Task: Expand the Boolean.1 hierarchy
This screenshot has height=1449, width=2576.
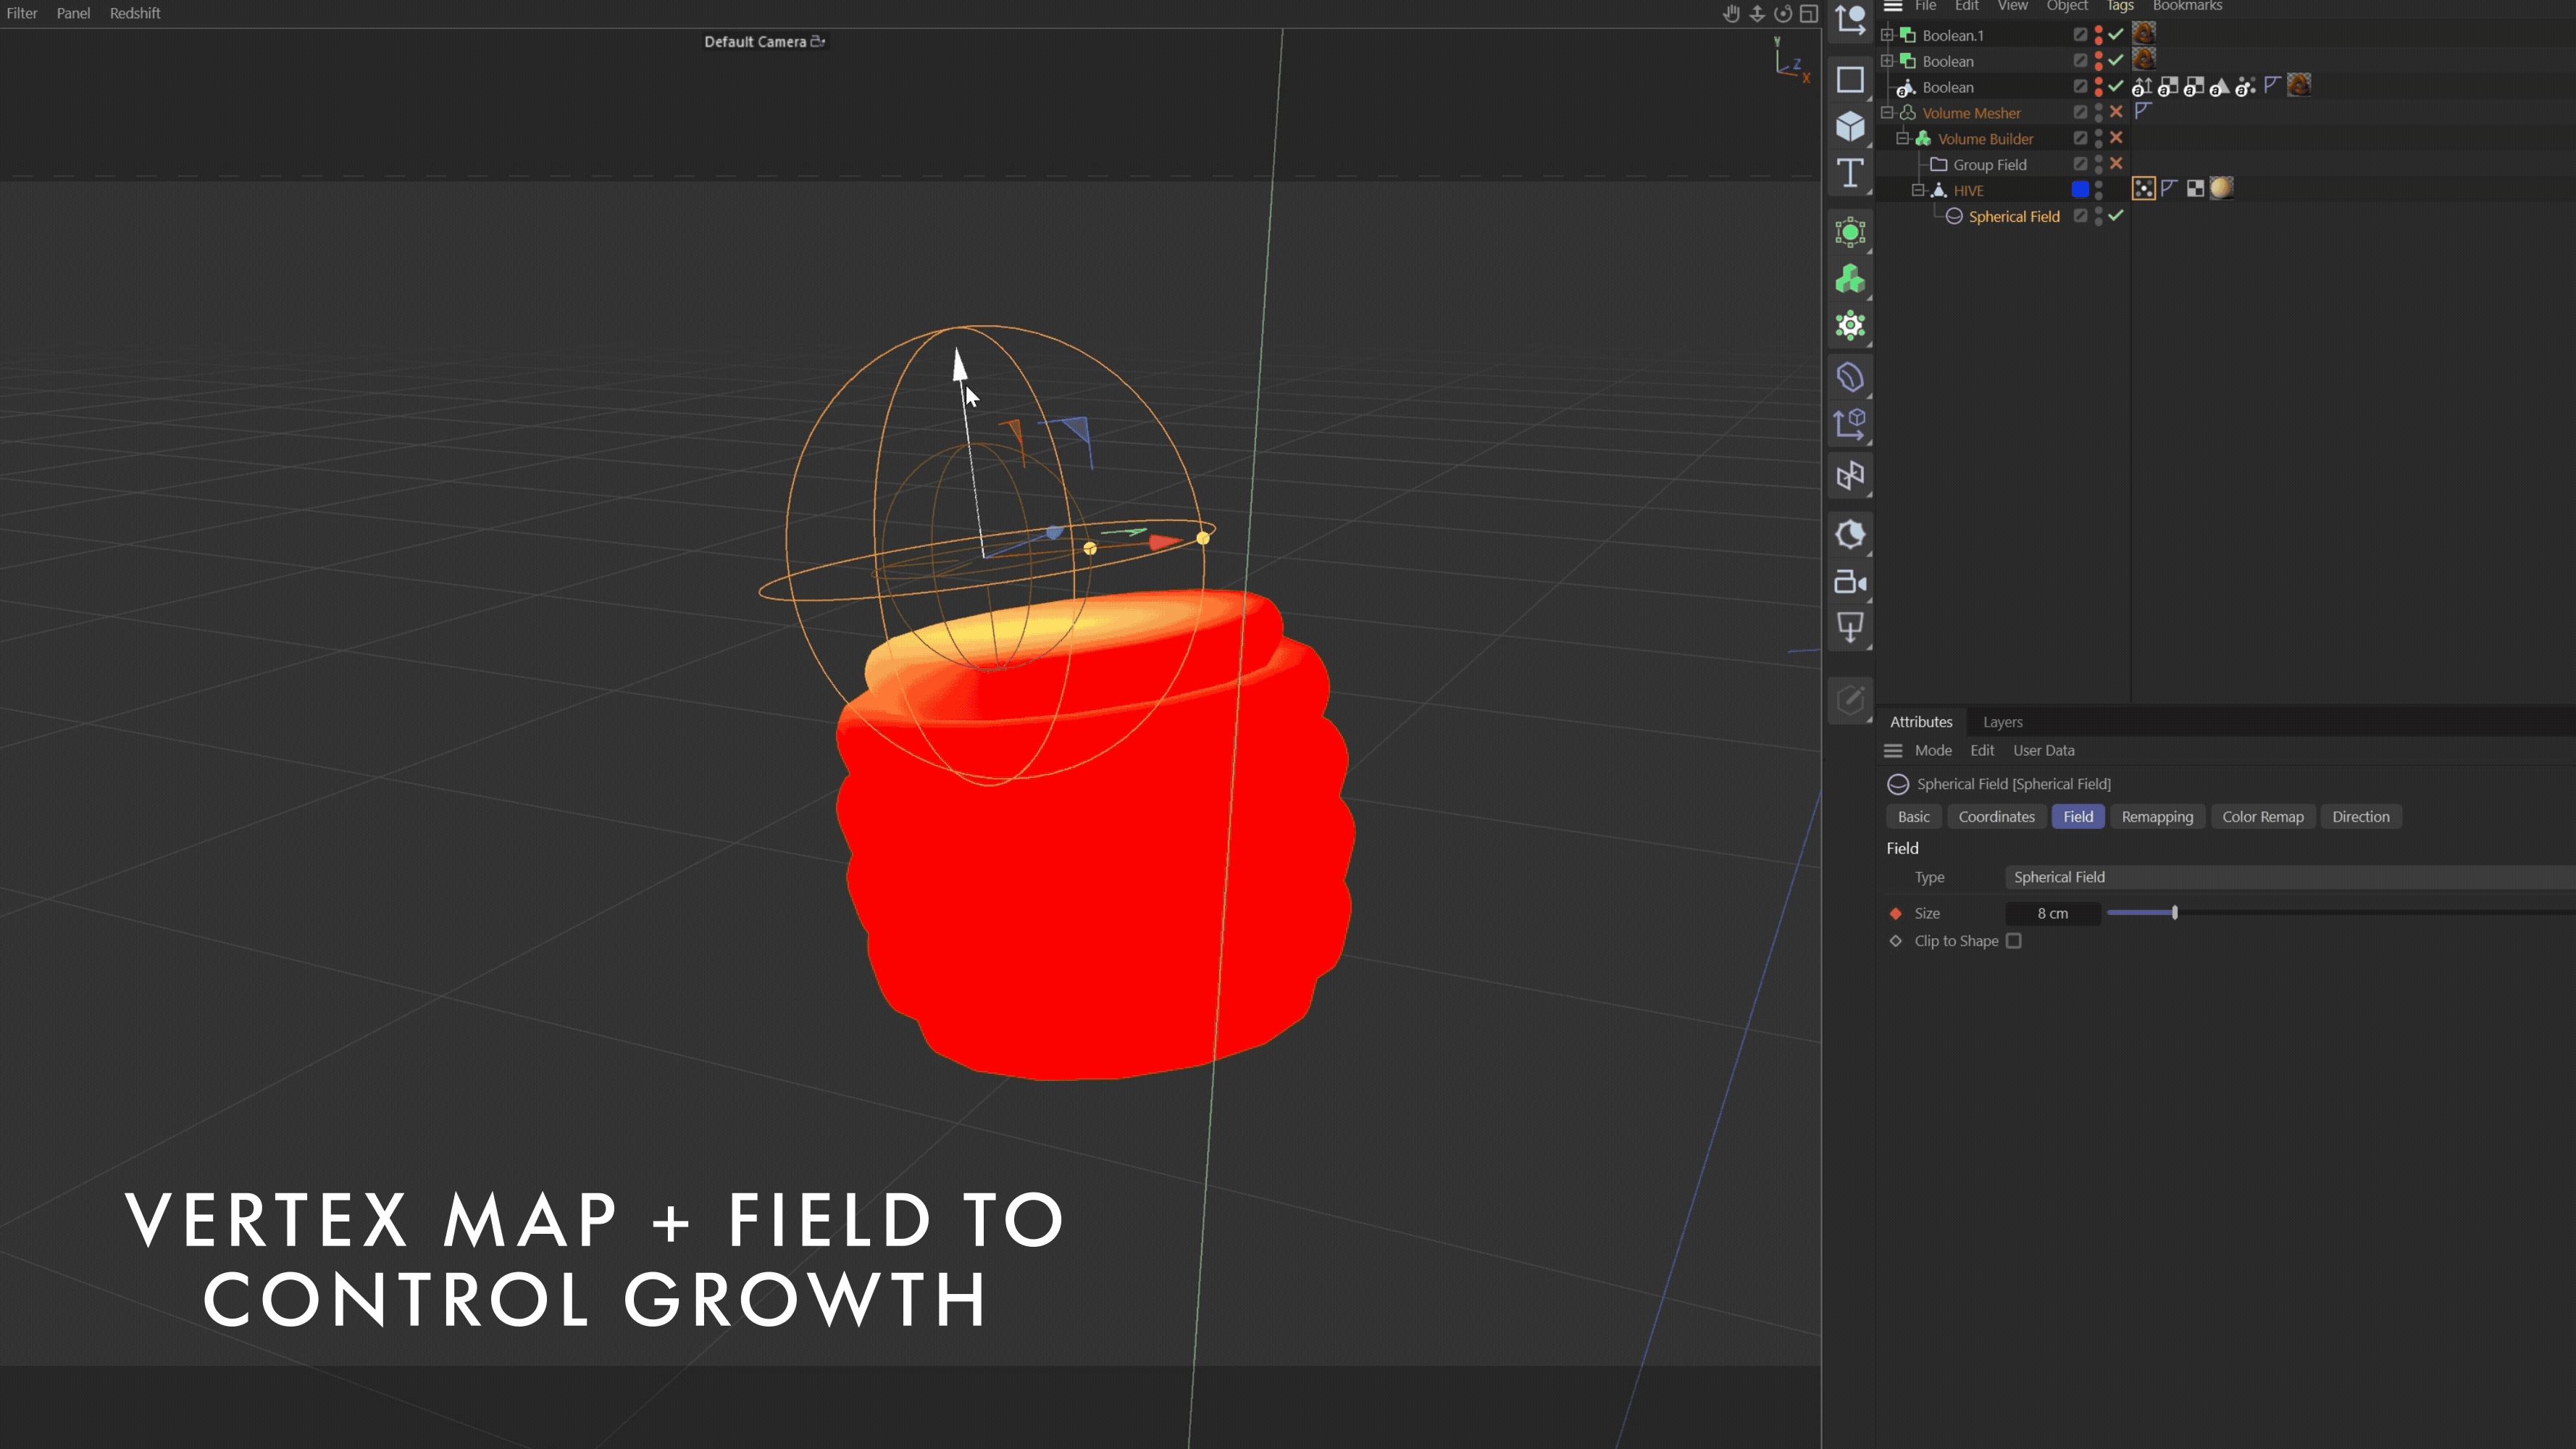Action: tap(1887, 34)
